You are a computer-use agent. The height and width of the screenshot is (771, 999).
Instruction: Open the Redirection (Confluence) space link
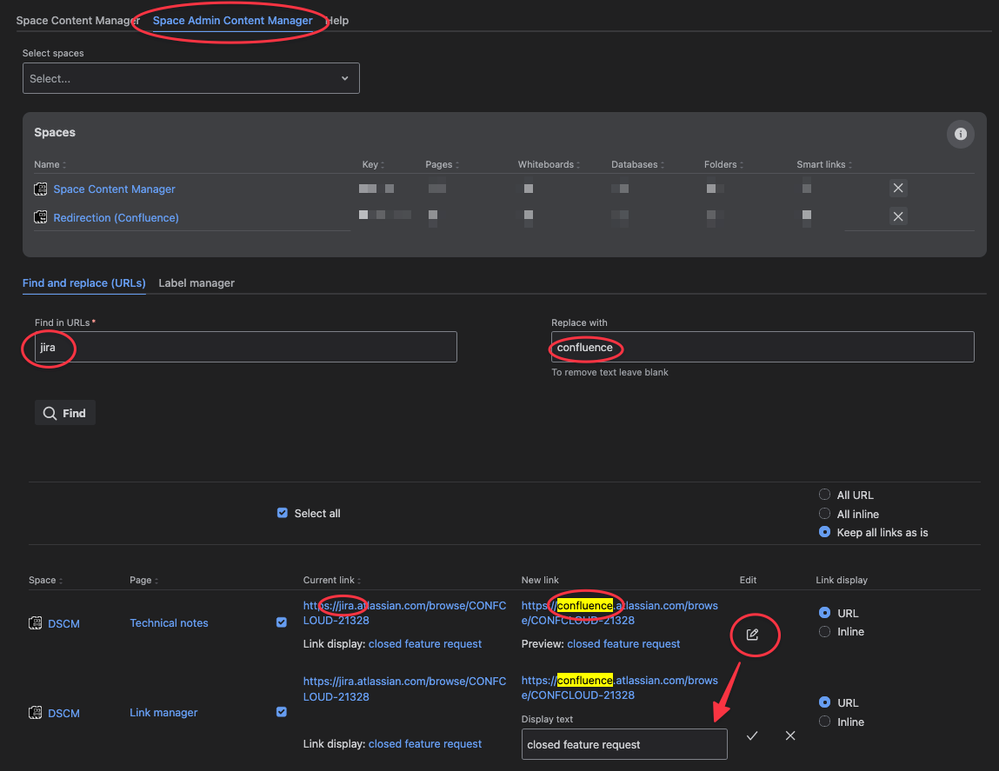116,218
